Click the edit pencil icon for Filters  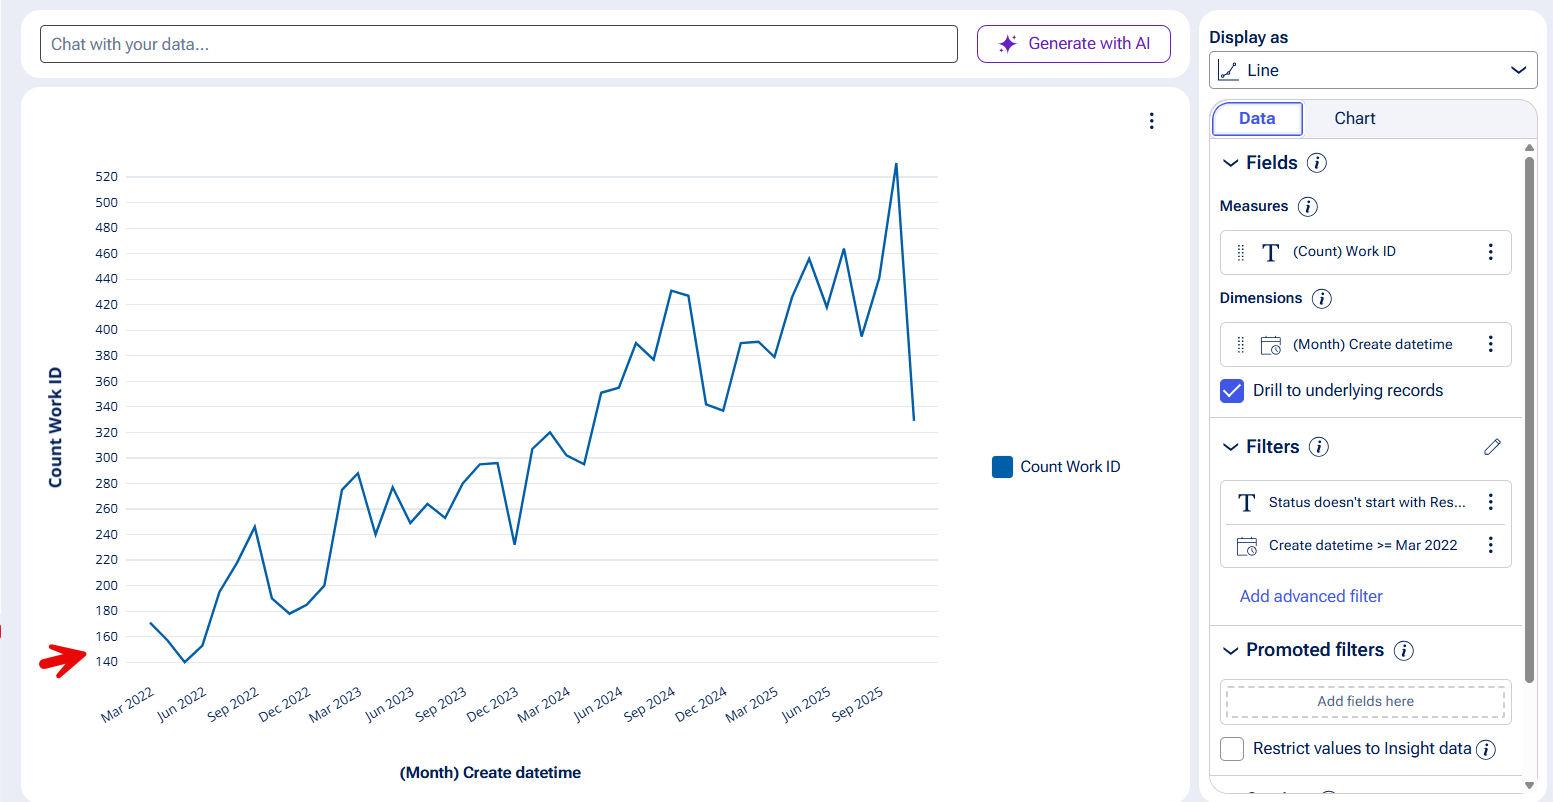(1492, 447)
